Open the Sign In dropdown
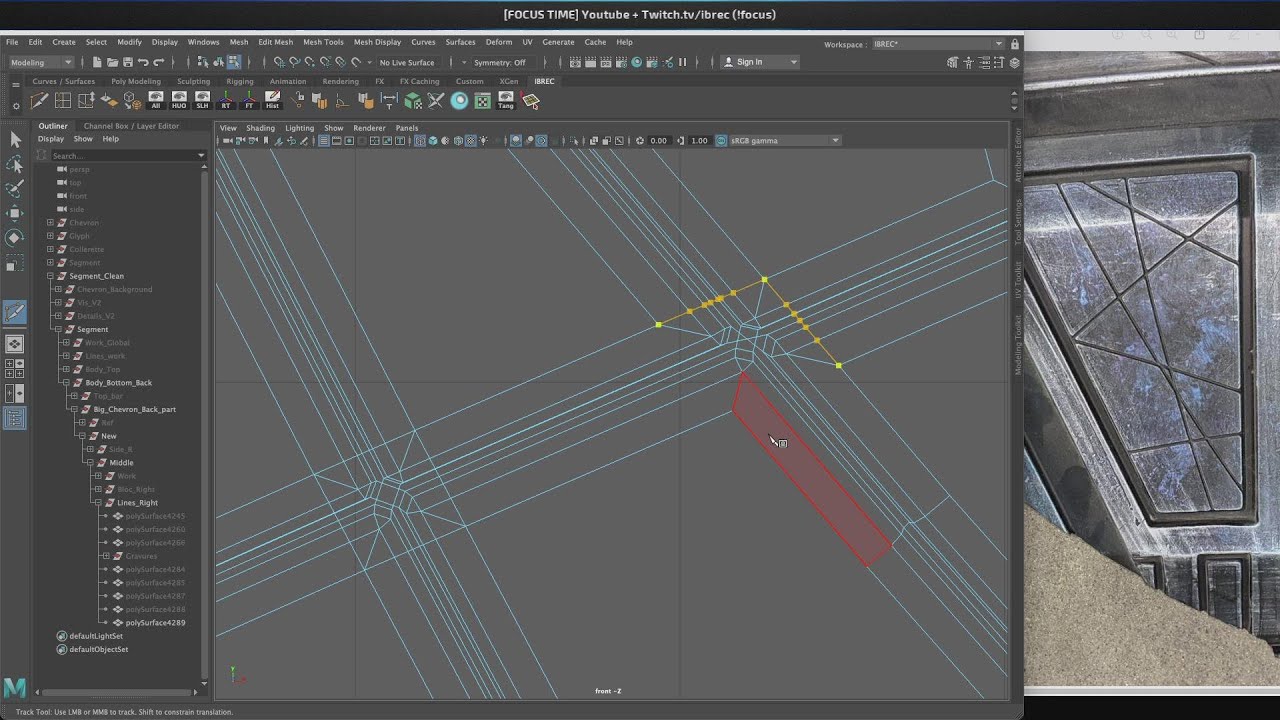1280x720 pixels. [760, 62]
